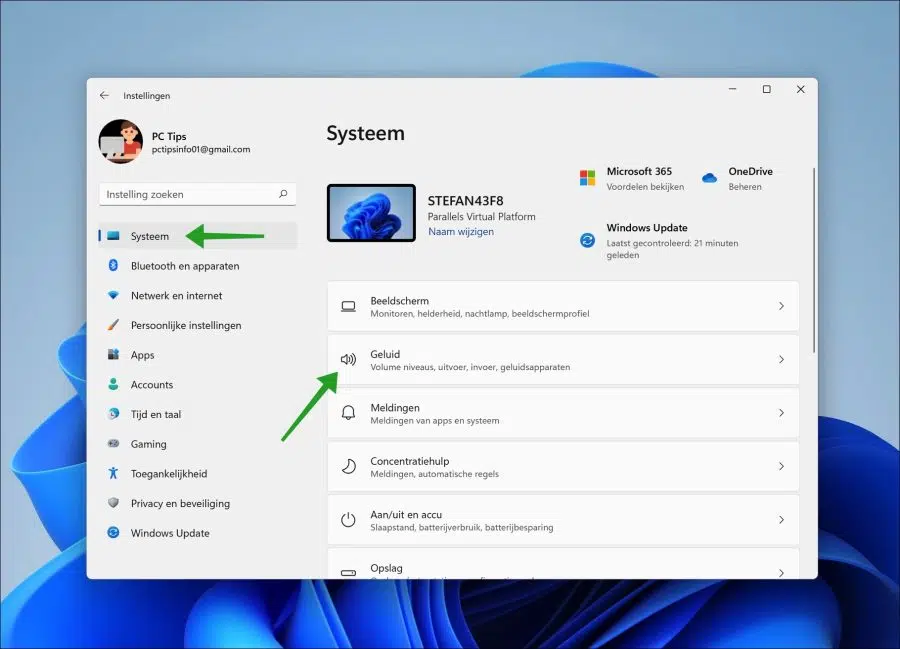This screenshot has width=900, height=649.
Task: Click the Aan/uit power icon
Action: [x=348, y=520]
